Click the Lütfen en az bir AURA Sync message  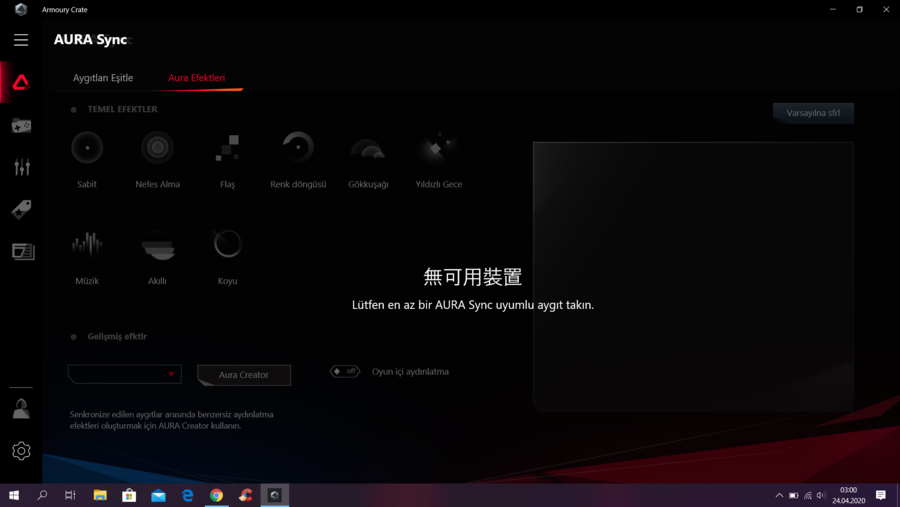click(x=472, y=305)
